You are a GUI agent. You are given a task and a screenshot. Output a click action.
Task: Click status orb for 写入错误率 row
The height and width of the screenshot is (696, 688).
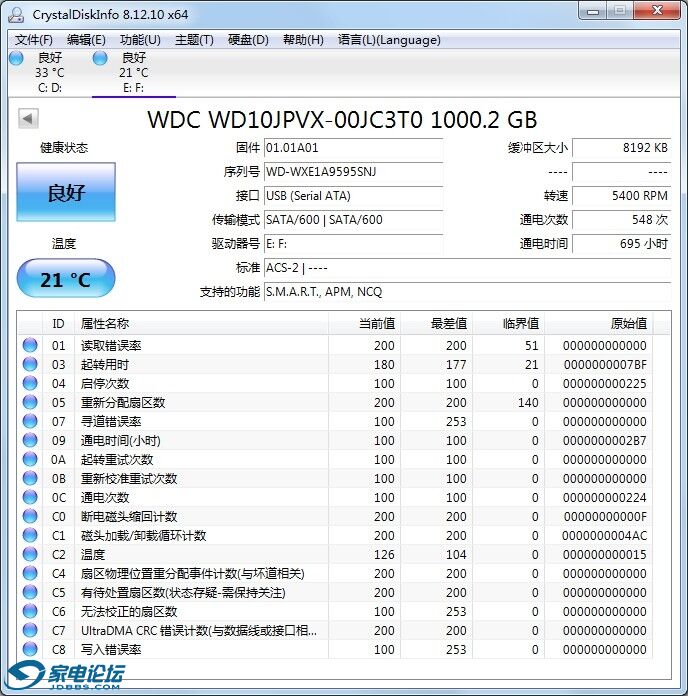[30, 650]
